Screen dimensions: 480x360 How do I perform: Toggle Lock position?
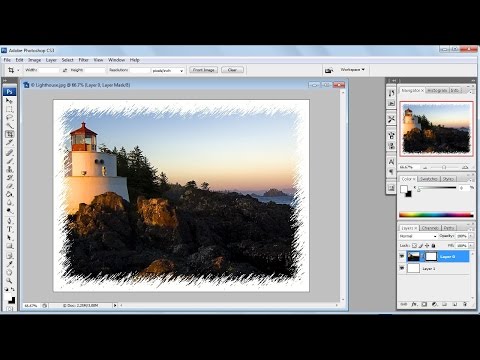point(427,246)
